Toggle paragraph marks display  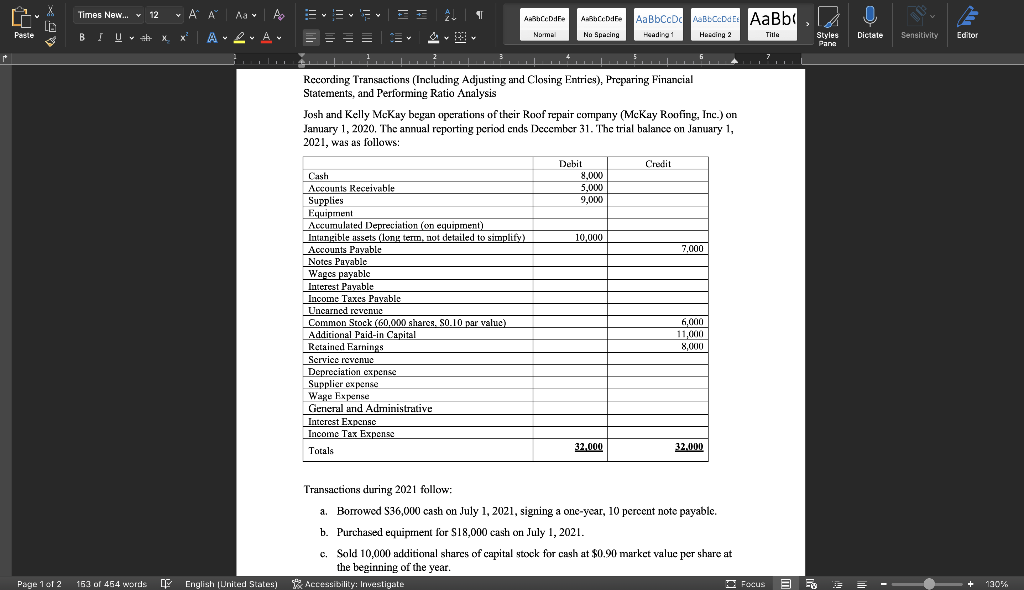coord(479,14)
